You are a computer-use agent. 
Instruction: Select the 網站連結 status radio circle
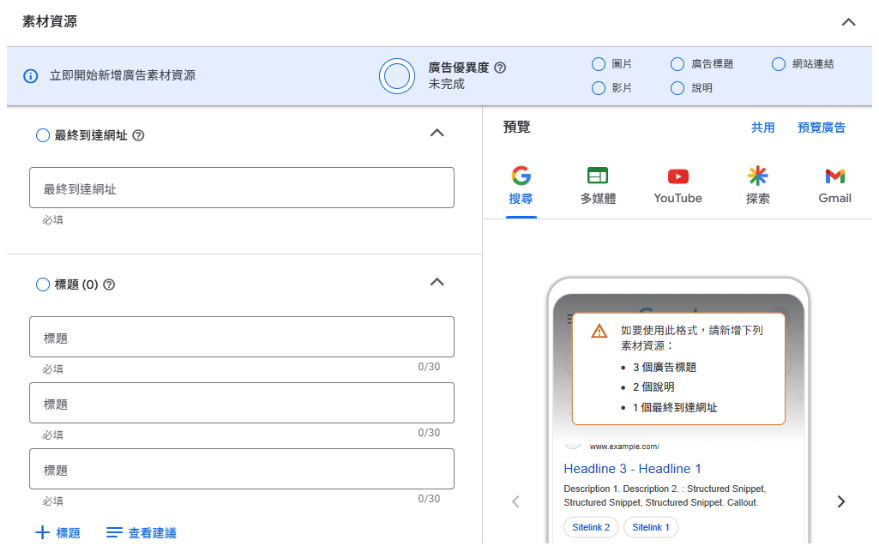778,64
